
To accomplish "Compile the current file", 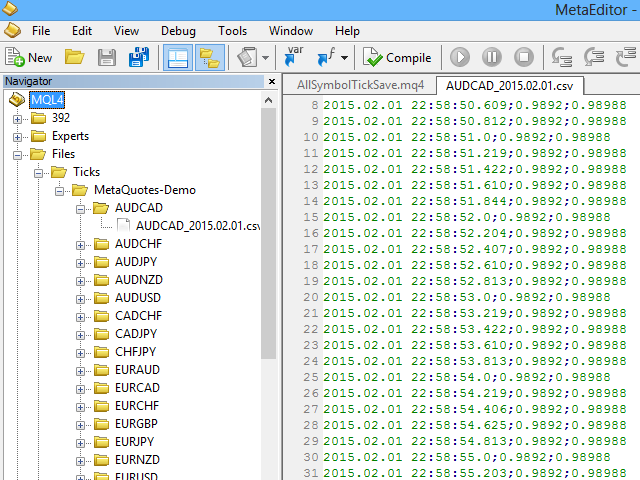I will [397, 58].
